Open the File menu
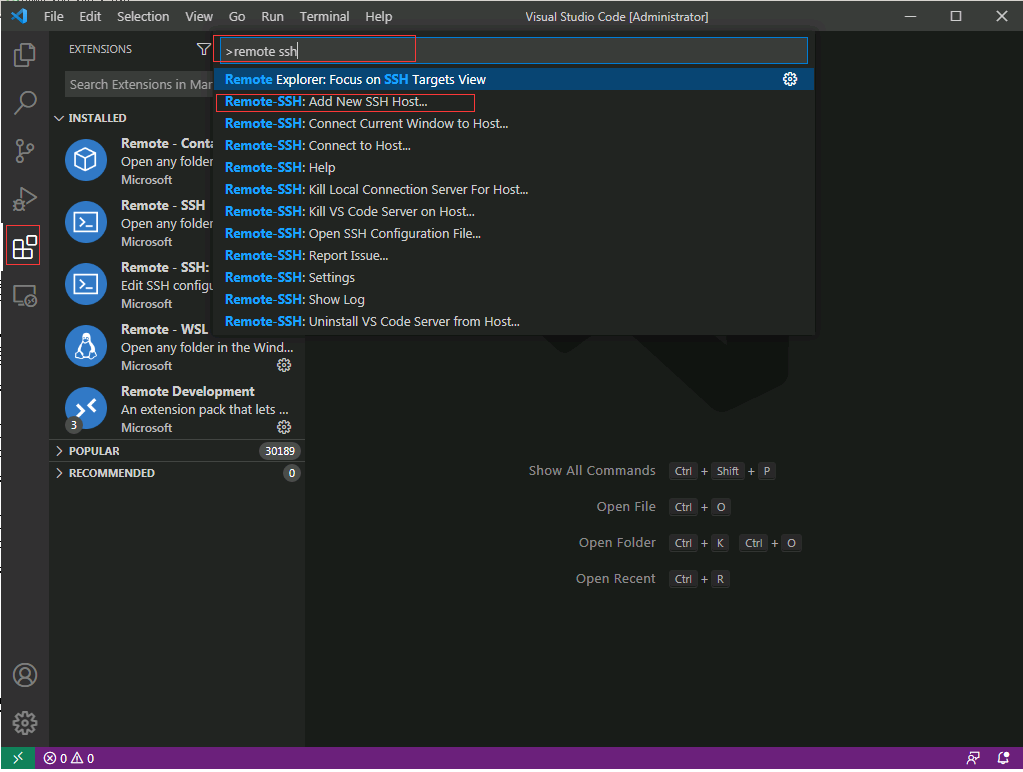 53,16
